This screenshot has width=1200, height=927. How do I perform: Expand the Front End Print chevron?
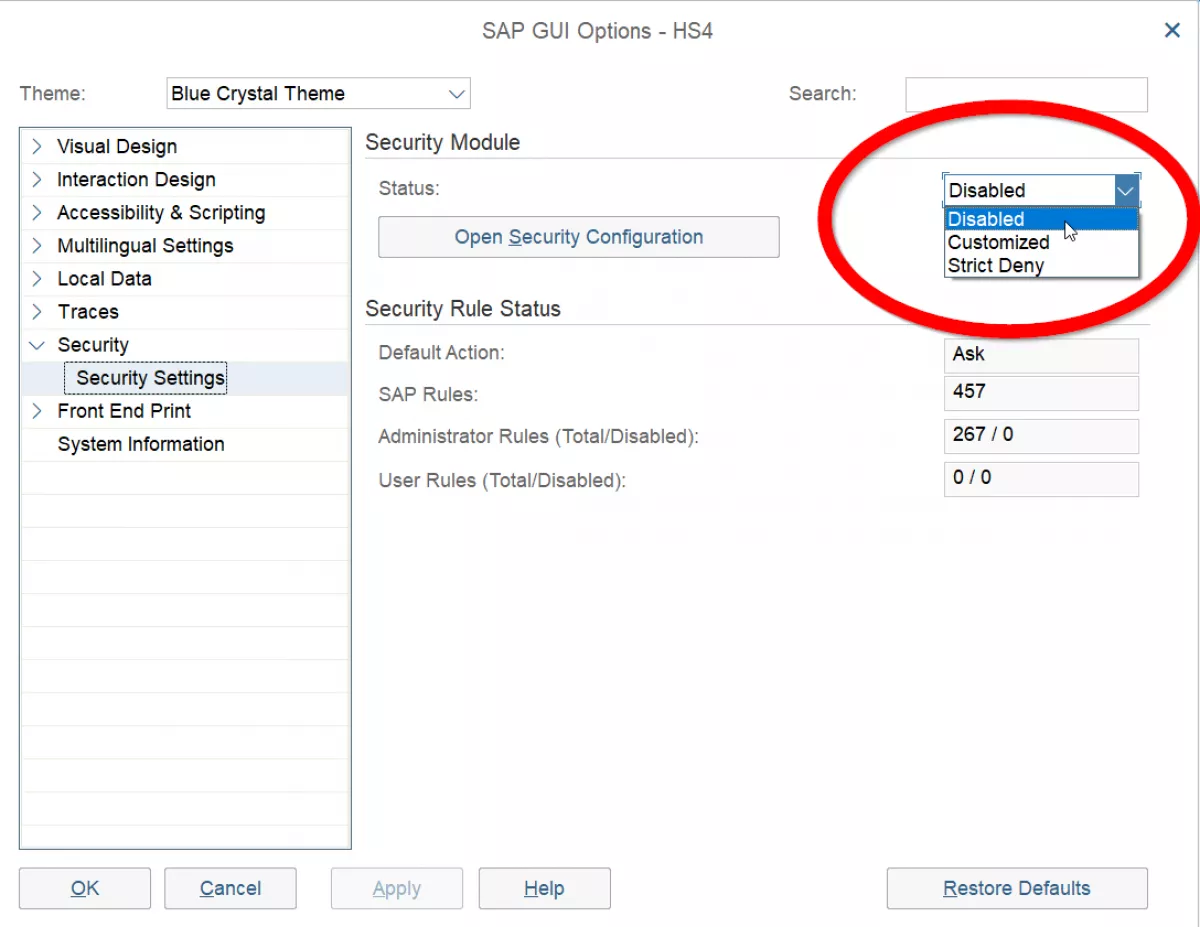pyautogui.click(x=37, y=411)
